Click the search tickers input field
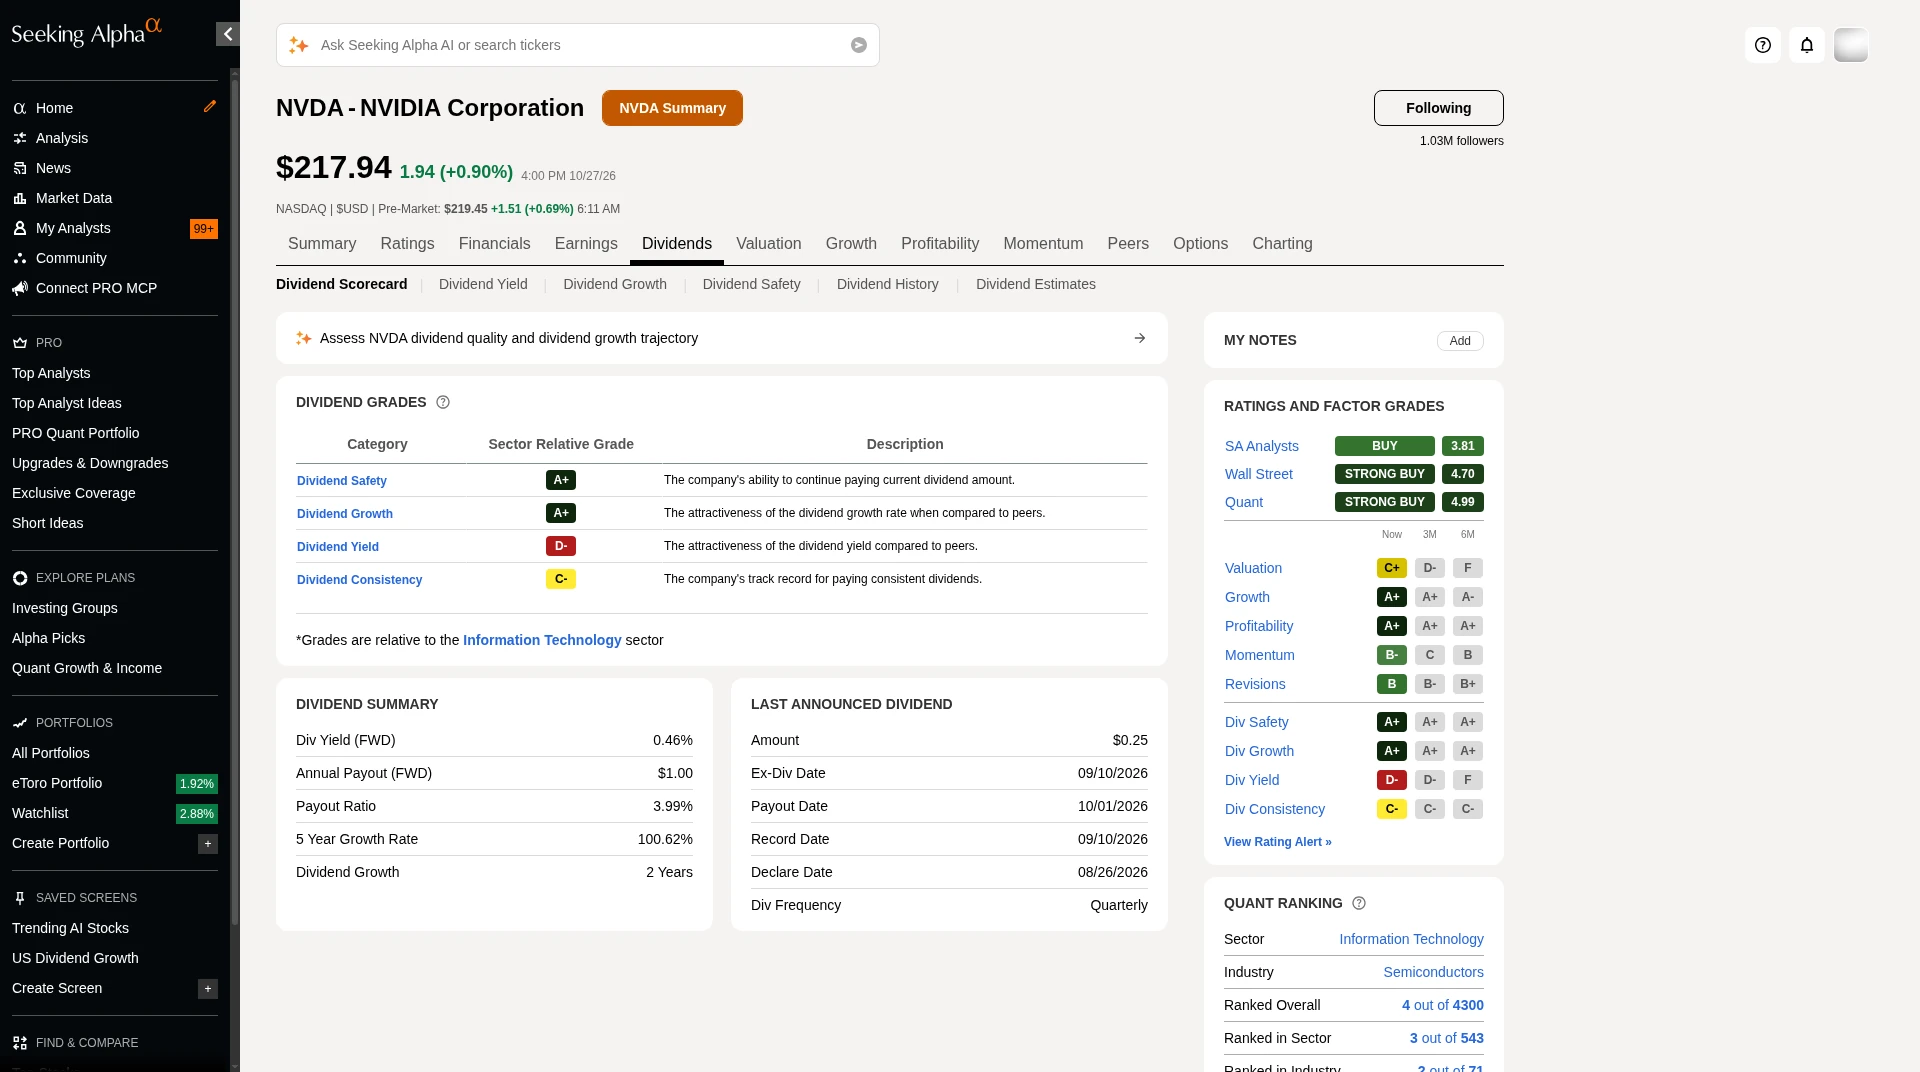Viewport: 1920px width, 1072px height. click(578, 45)
